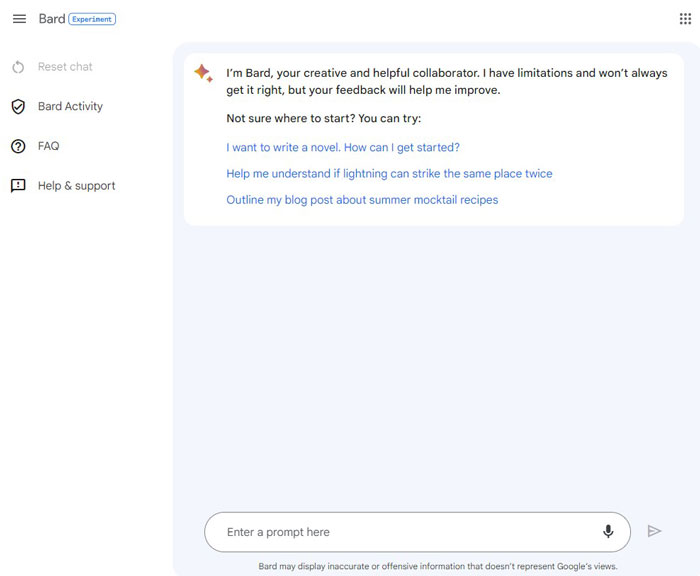700x576 pixels.
Task: Choose Reset chat in the sidebar
Action: (x=65, y=67)
